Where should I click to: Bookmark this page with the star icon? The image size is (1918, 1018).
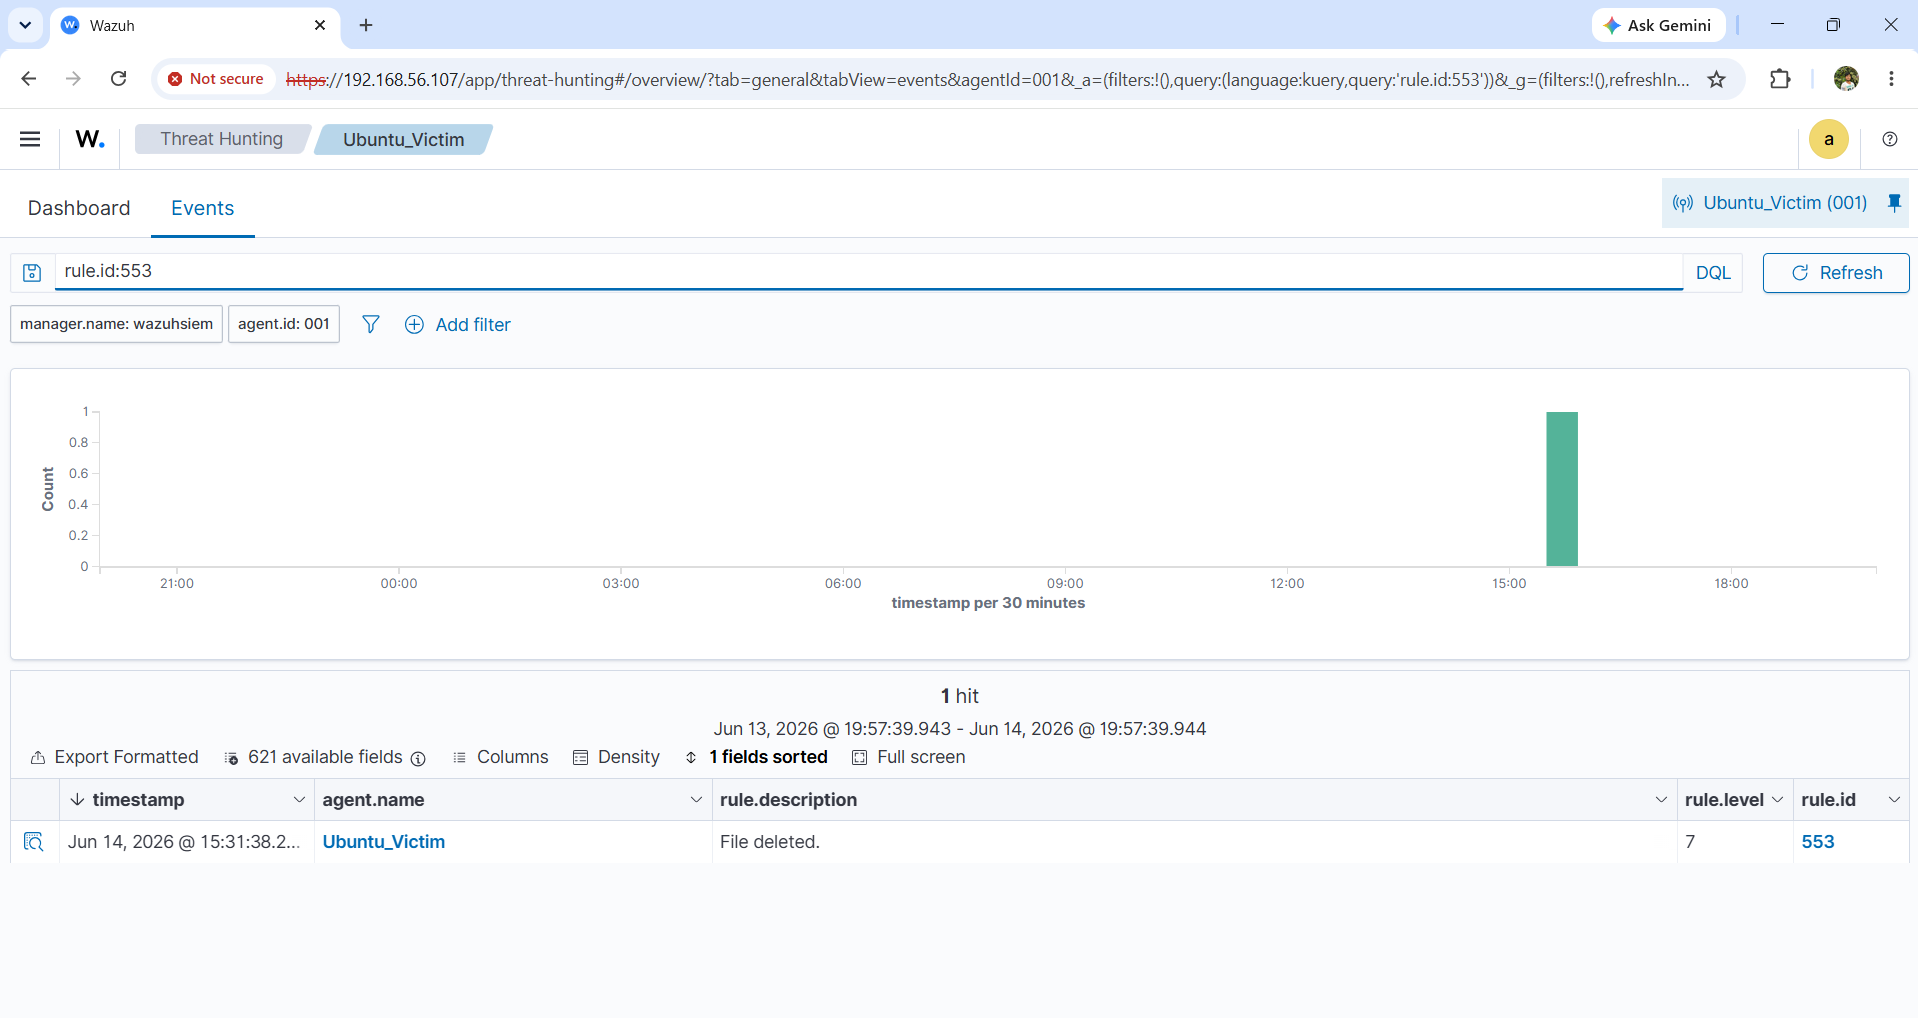click(x=1717, y=79)
